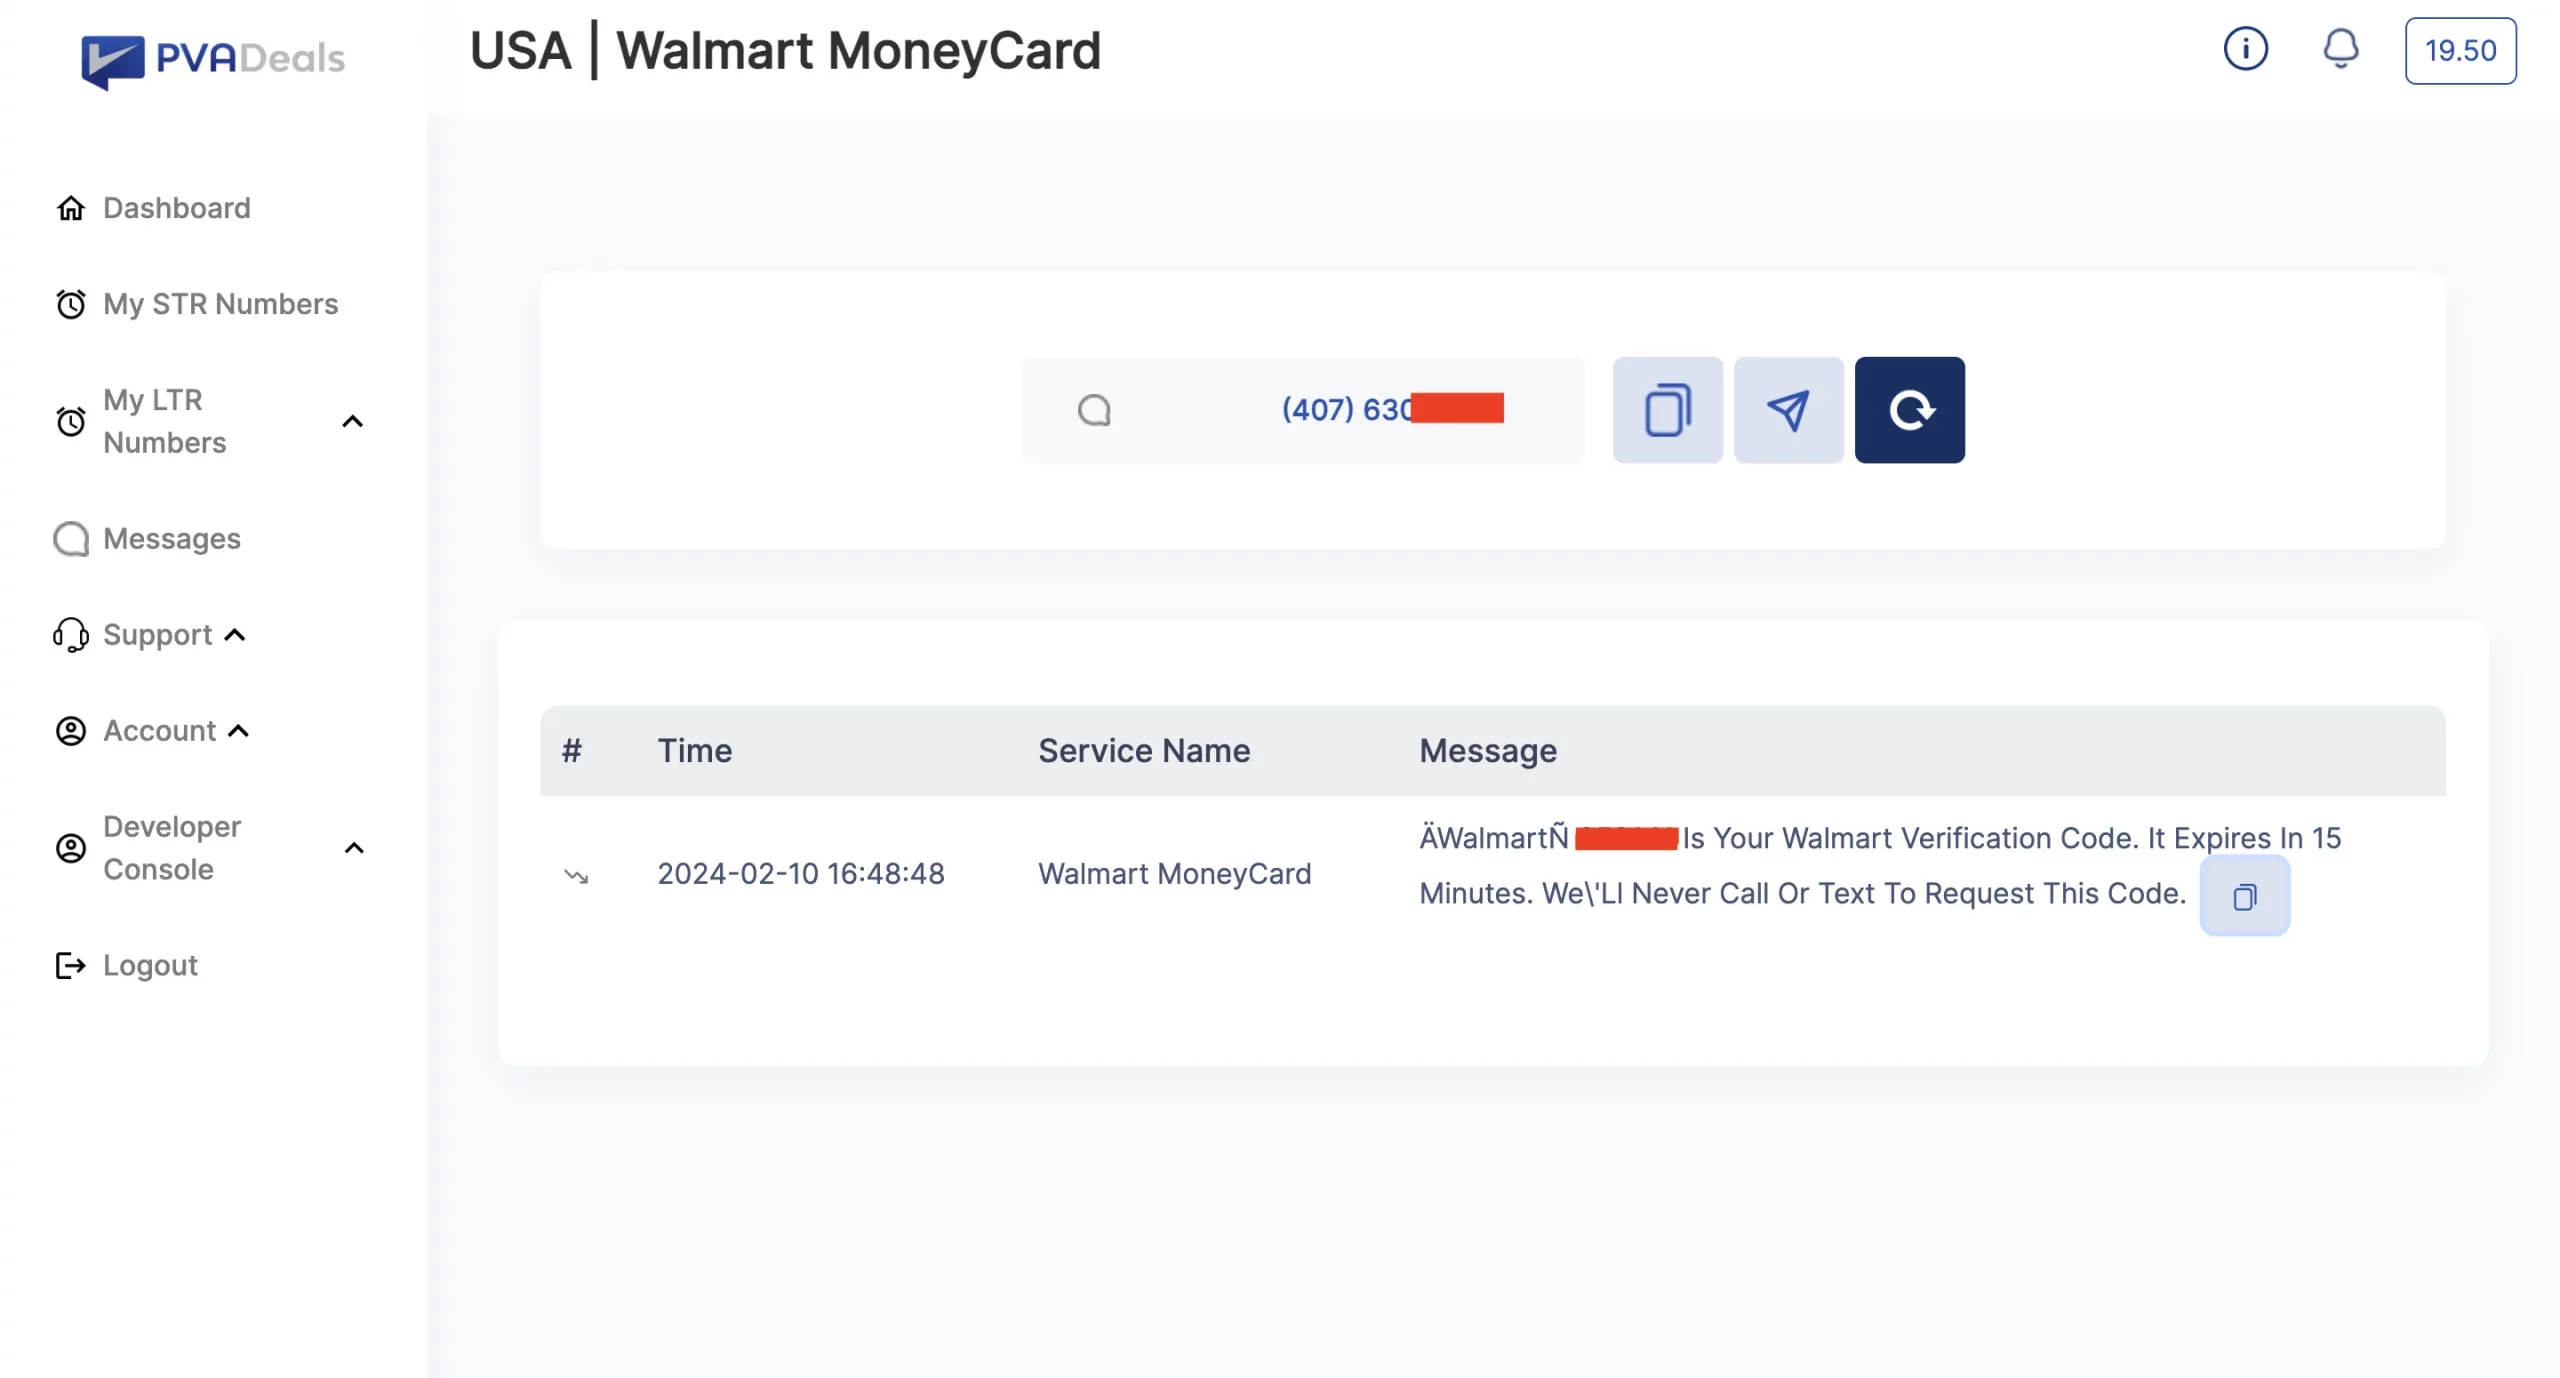2560x1378 pixels.
Task: Click the Account user icon
Action: [71, 731]
